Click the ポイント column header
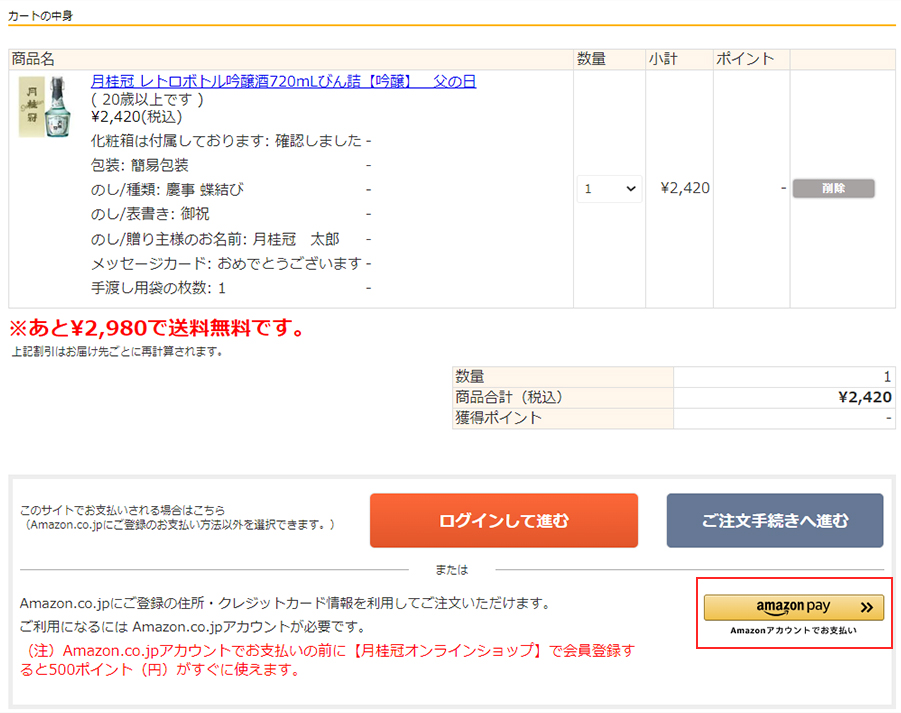901x713 pixels. point(745,59)
